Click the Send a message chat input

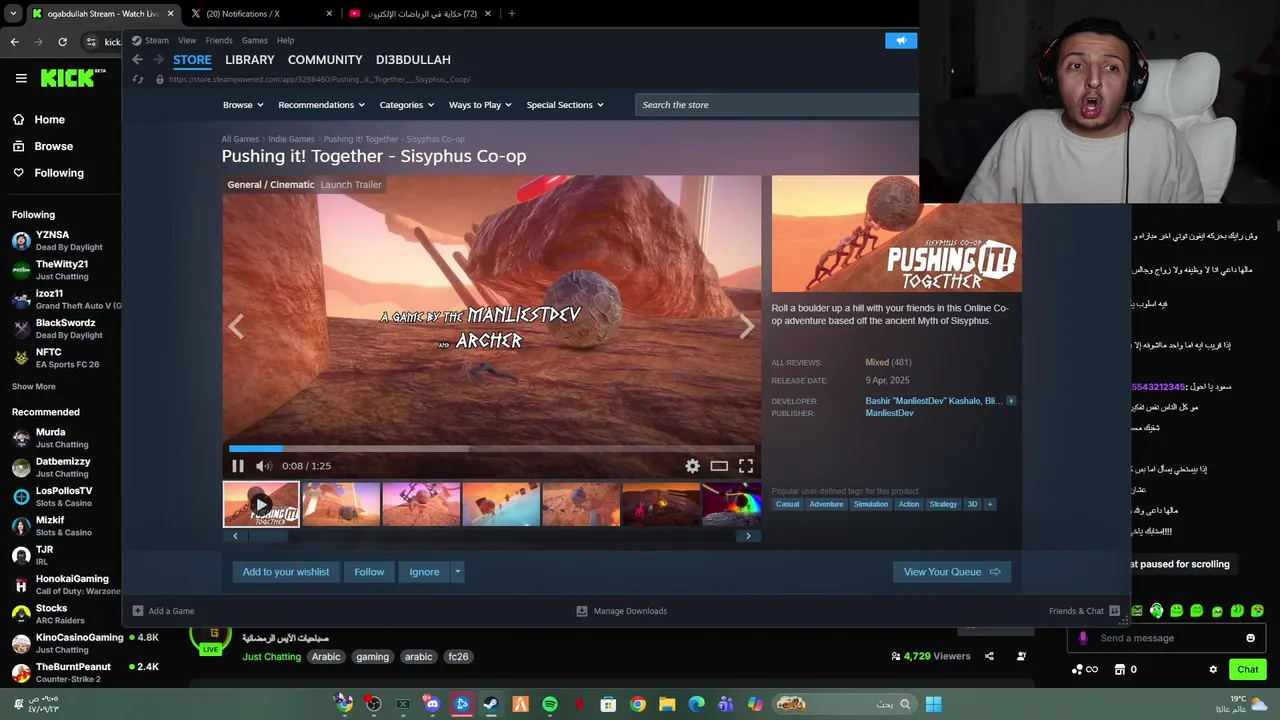click(x=1165, y=638)
